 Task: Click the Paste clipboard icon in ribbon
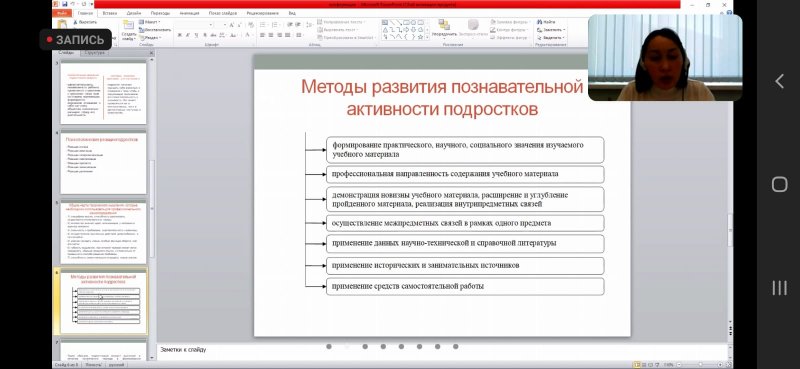click(62, 24)
